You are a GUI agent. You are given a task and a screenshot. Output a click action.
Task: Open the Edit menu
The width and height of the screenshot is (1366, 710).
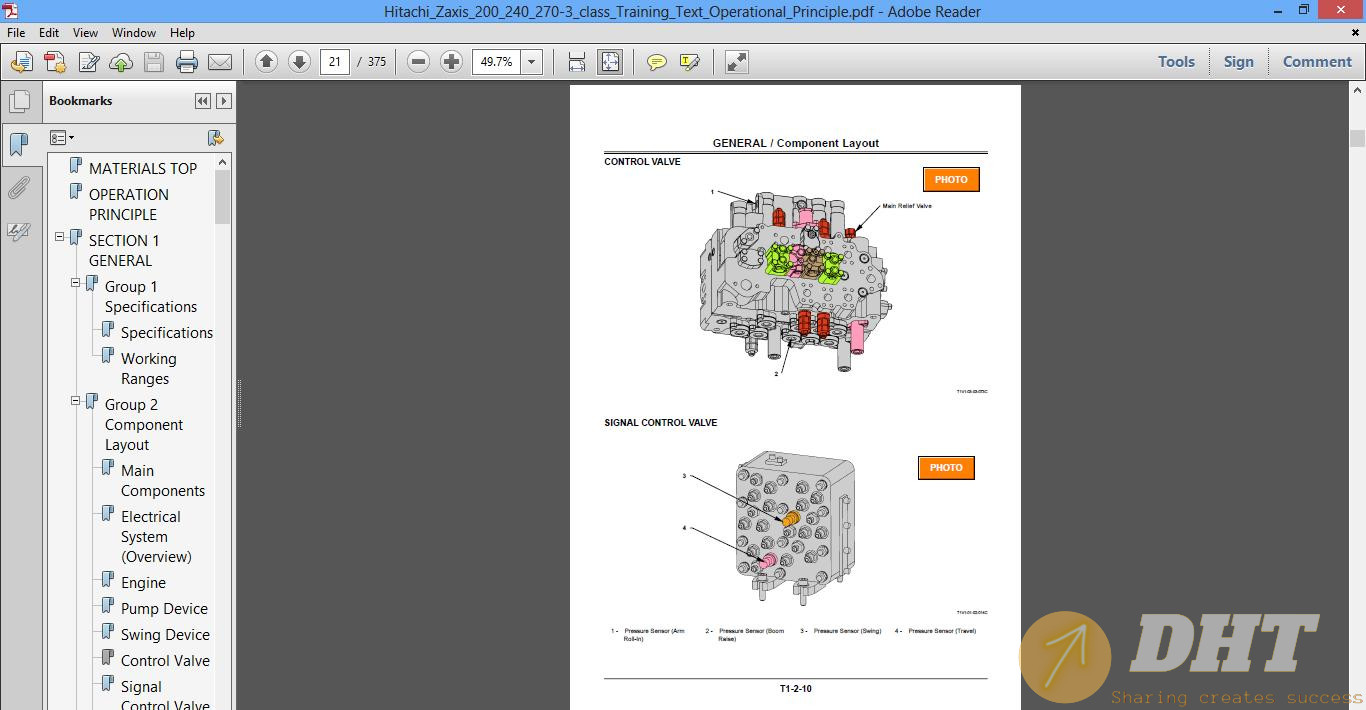(x=49, y=33)
